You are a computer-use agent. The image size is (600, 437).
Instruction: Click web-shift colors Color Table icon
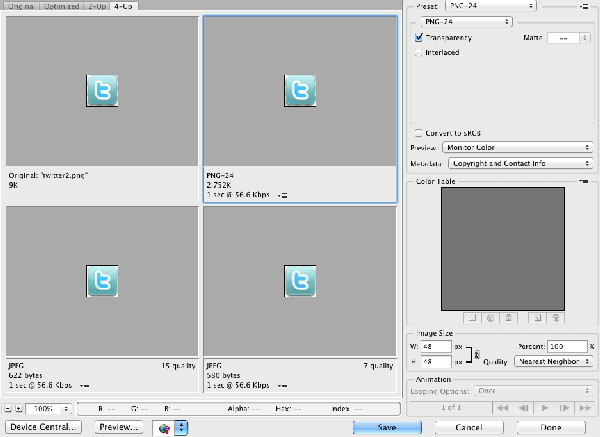coord(491,318)
